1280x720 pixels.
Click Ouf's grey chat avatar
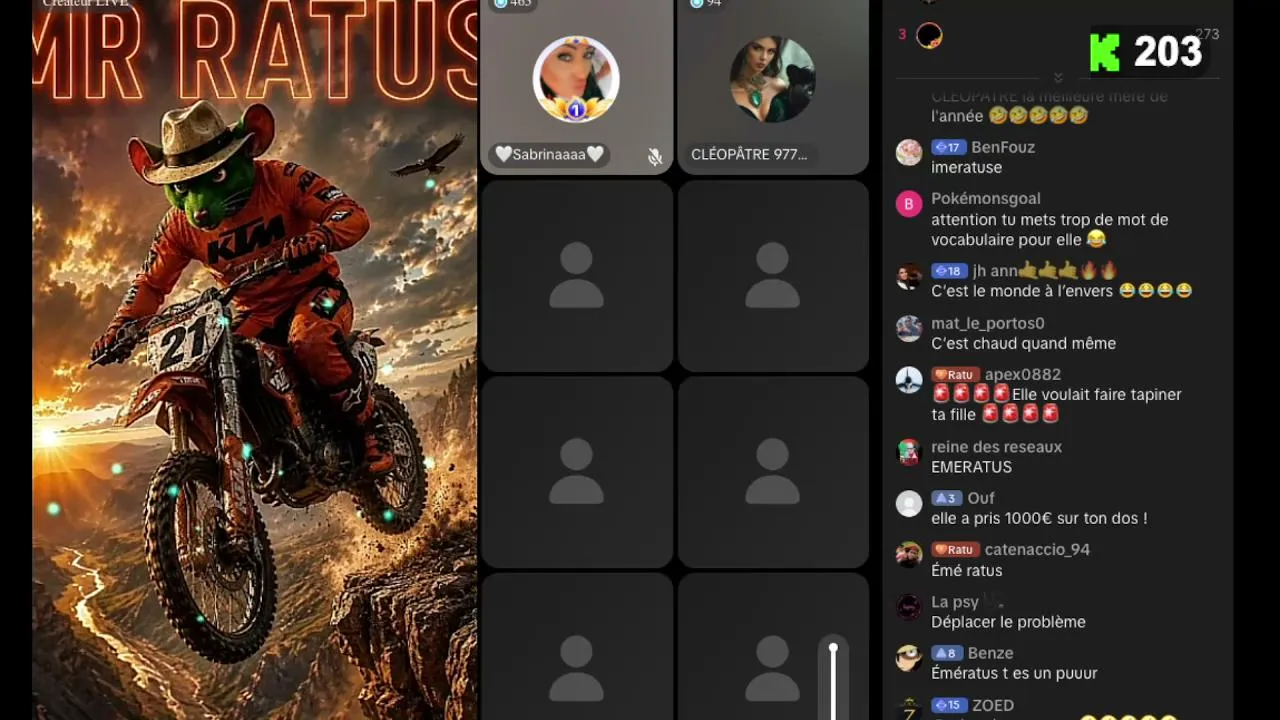click(x=909, y=503)
